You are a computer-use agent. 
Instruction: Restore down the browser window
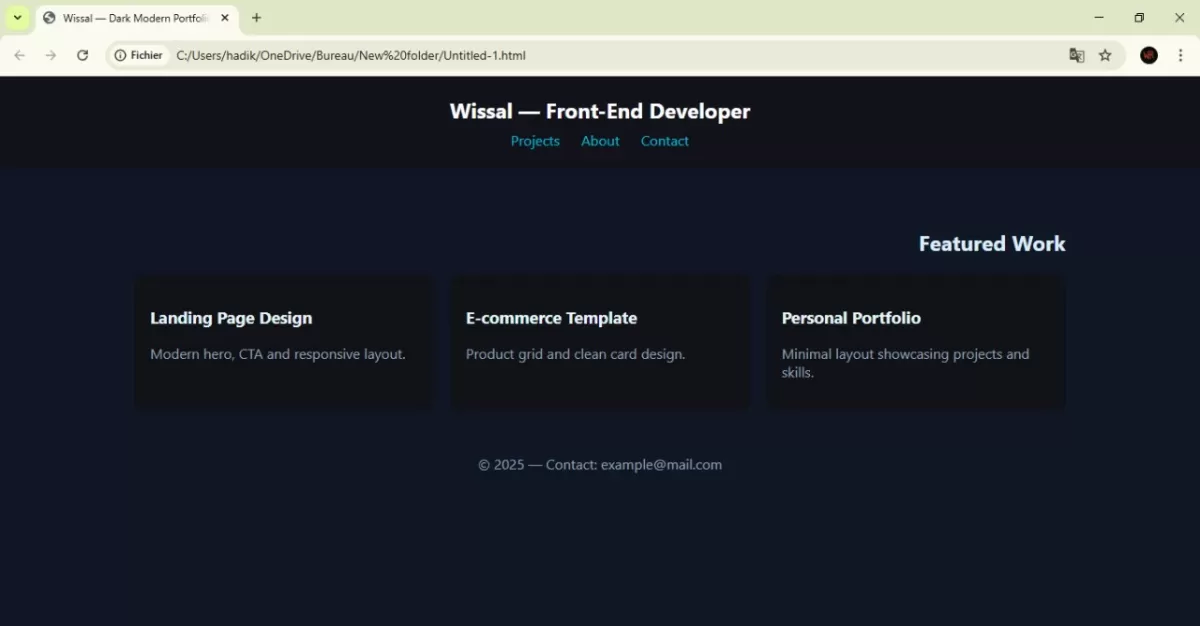pos(1138,18)
